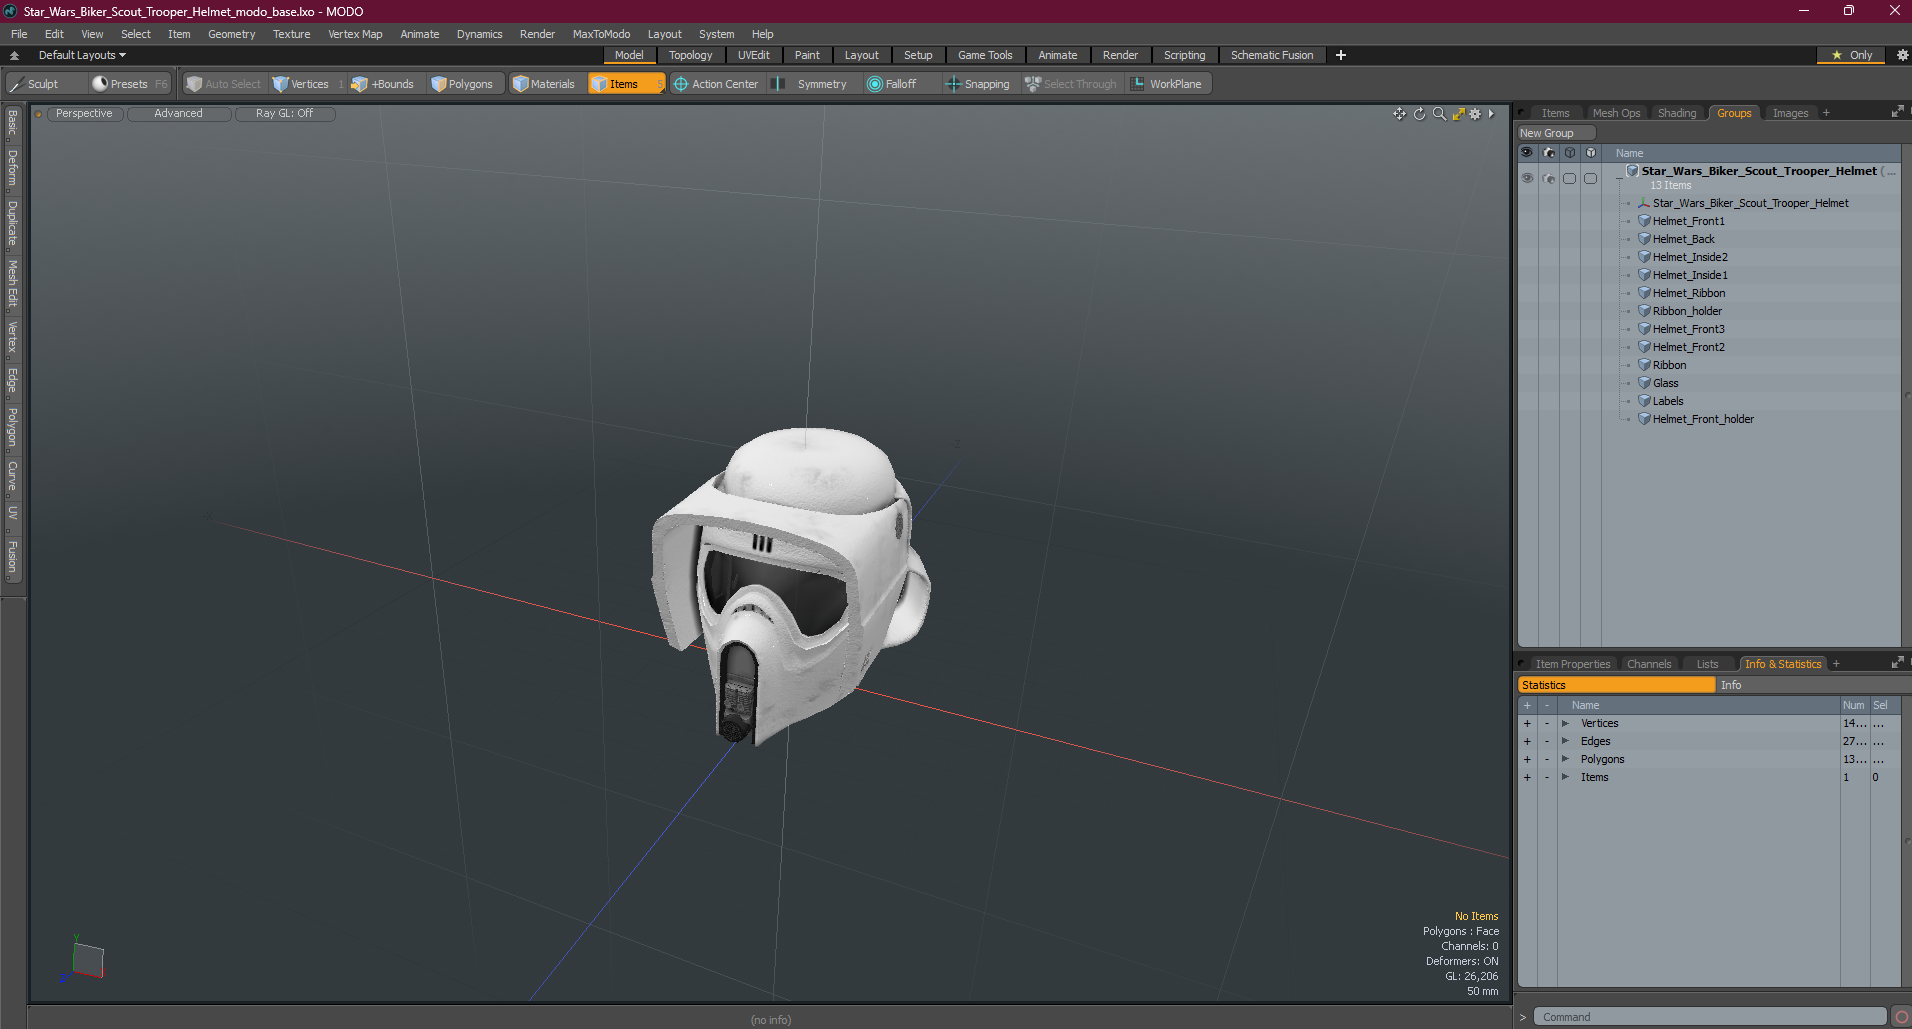1912x1029 pixels.
Task: Select Items mode button
Action: [626, 84]
